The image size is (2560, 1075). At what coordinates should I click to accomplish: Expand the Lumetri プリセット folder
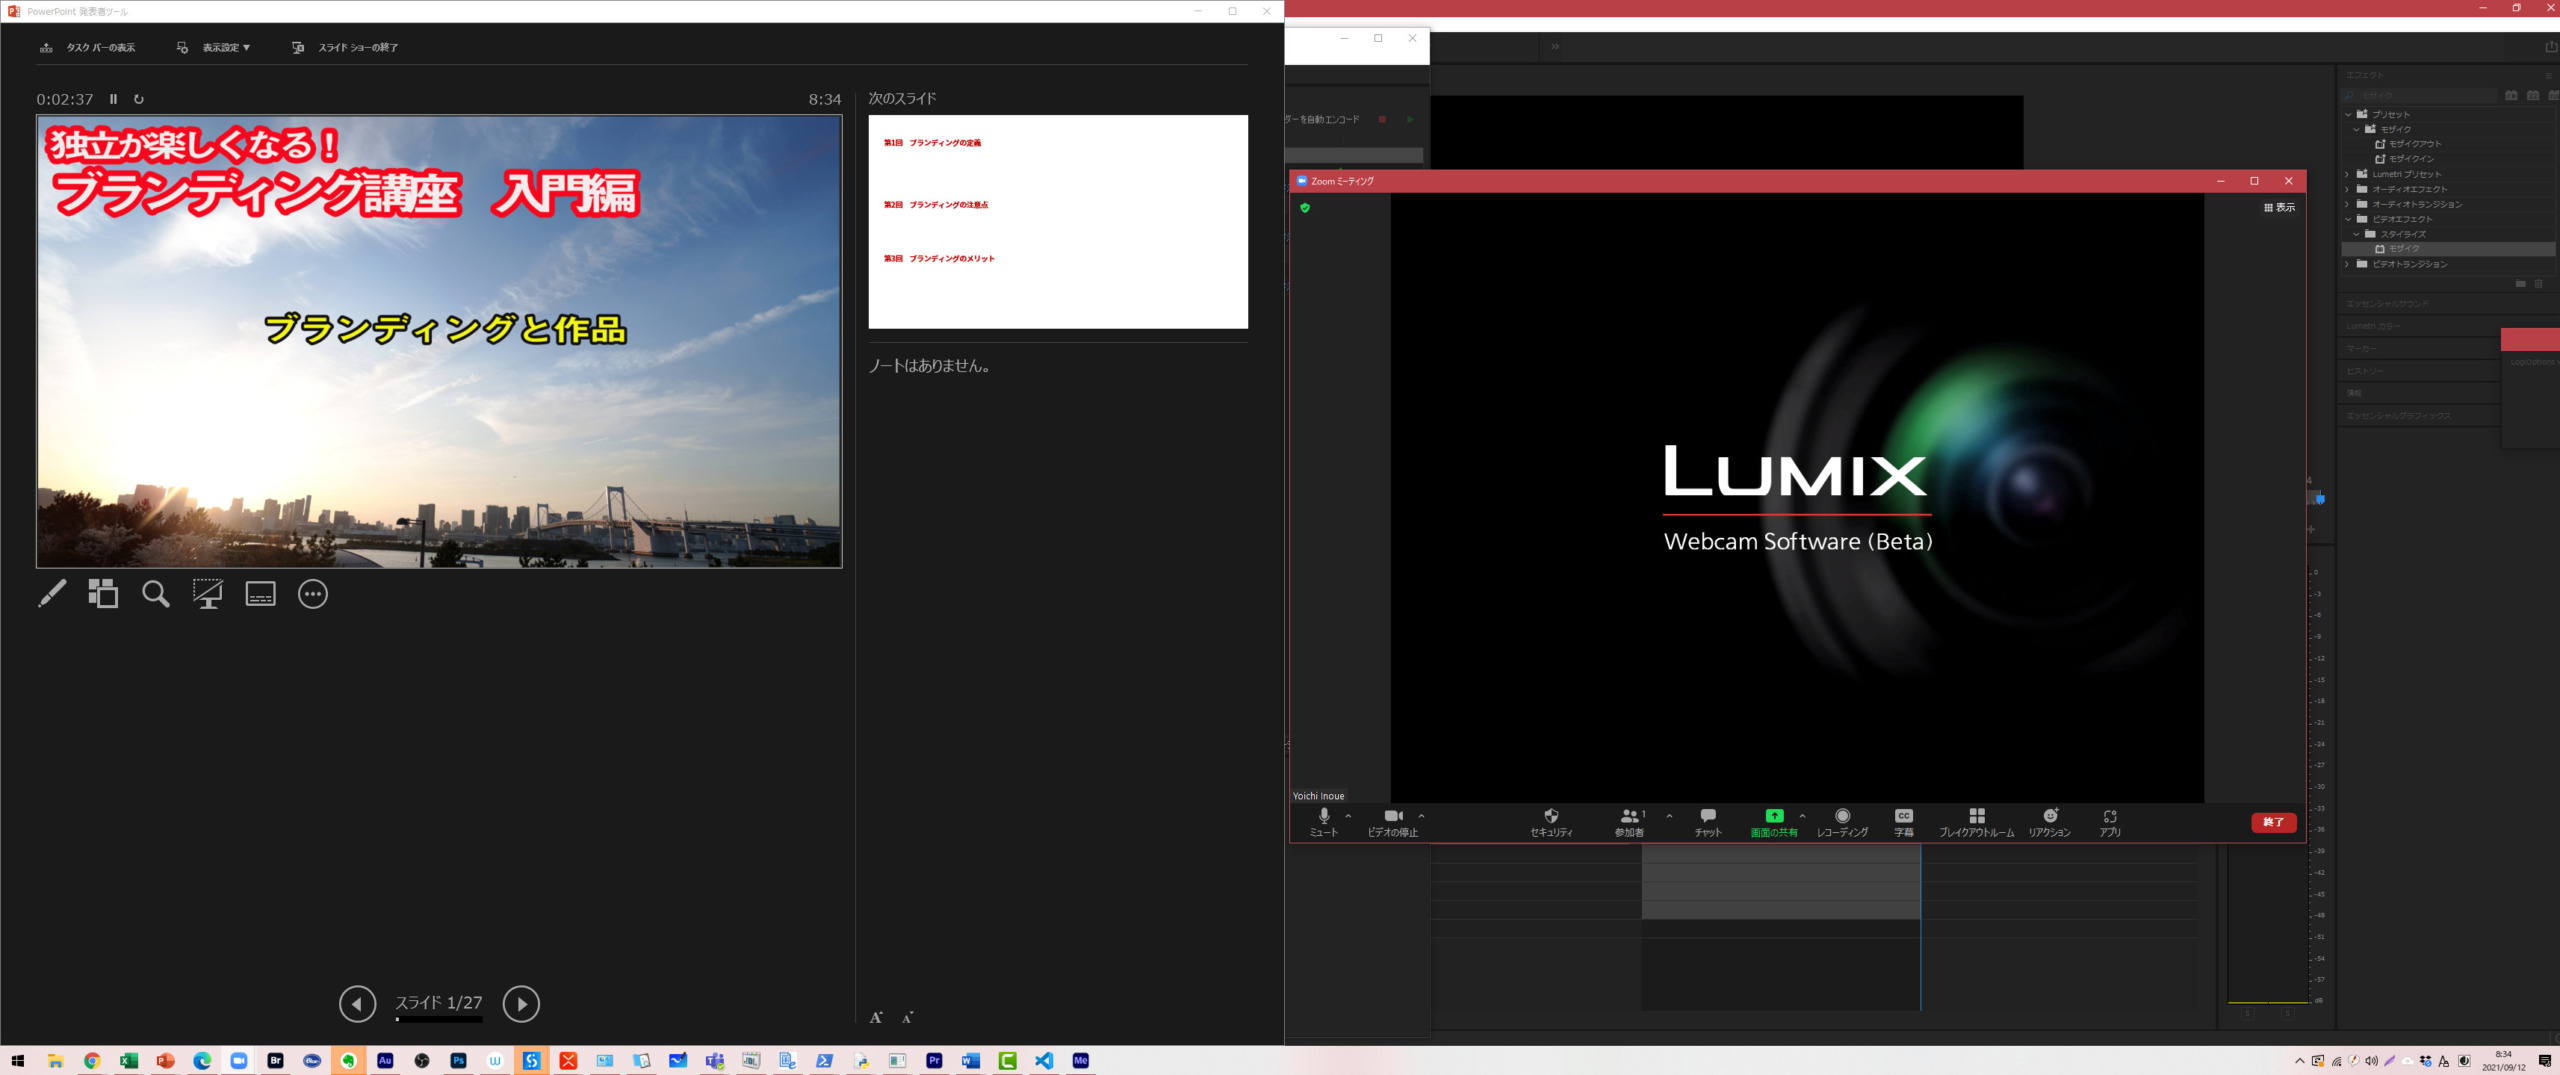click(2348, 174)
